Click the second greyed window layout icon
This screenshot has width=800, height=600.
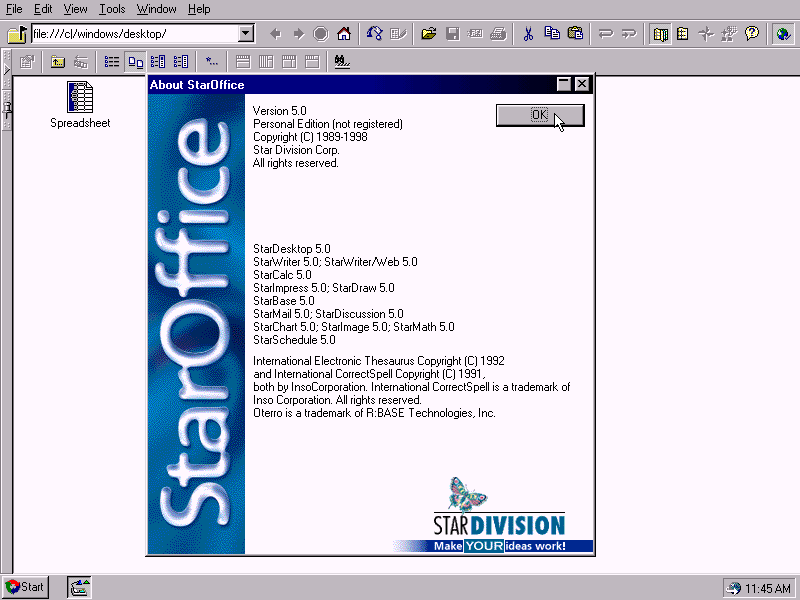[266, 62]
